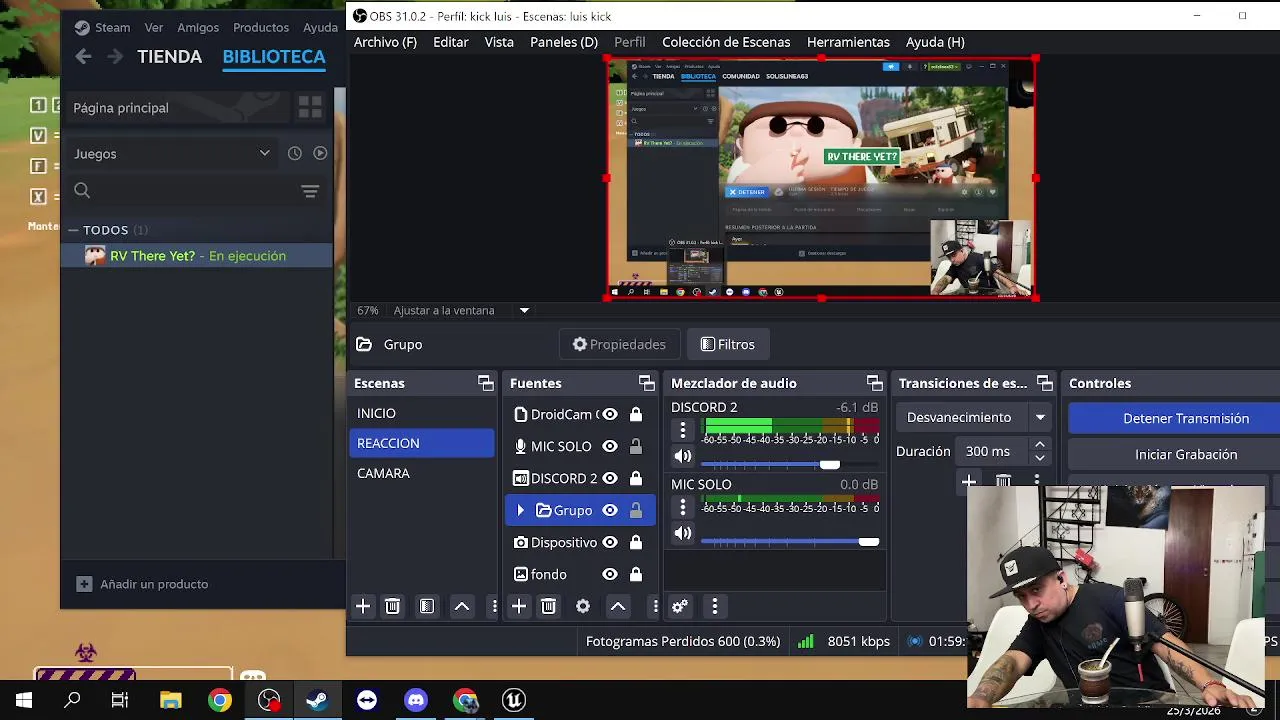Move the selected source up
The height and width of the screenshot is (720, 1280).
618,606
